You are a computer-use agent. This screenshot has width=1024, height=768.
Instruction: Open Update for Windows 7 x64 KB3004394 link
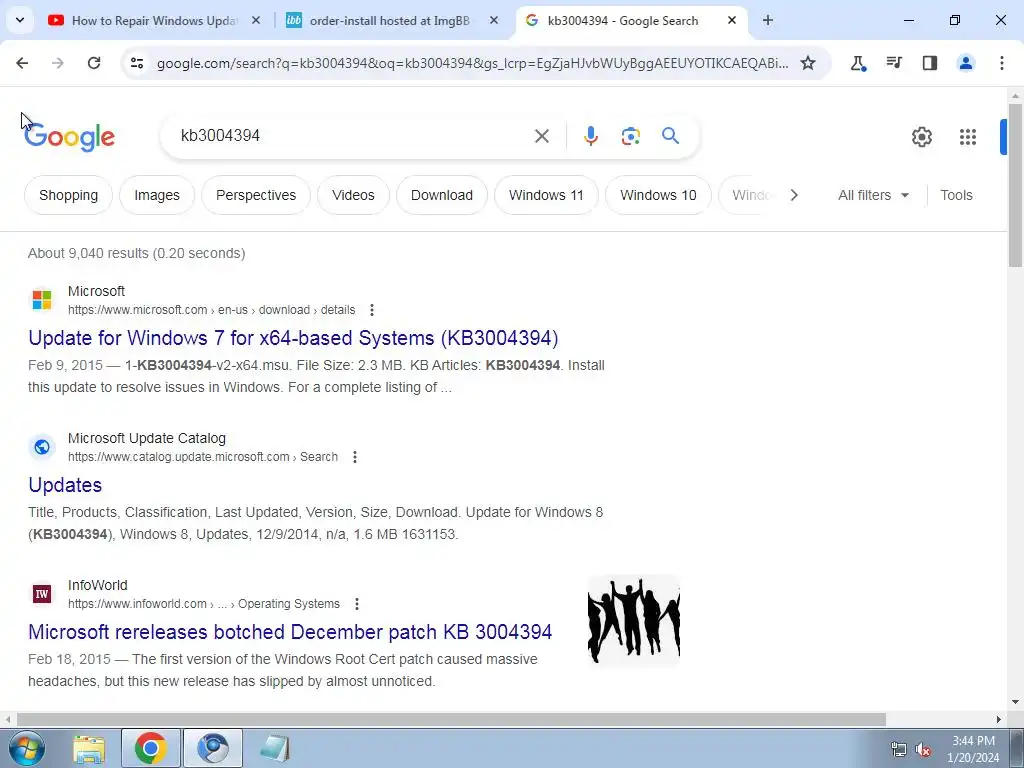click(x=293, y=338)
